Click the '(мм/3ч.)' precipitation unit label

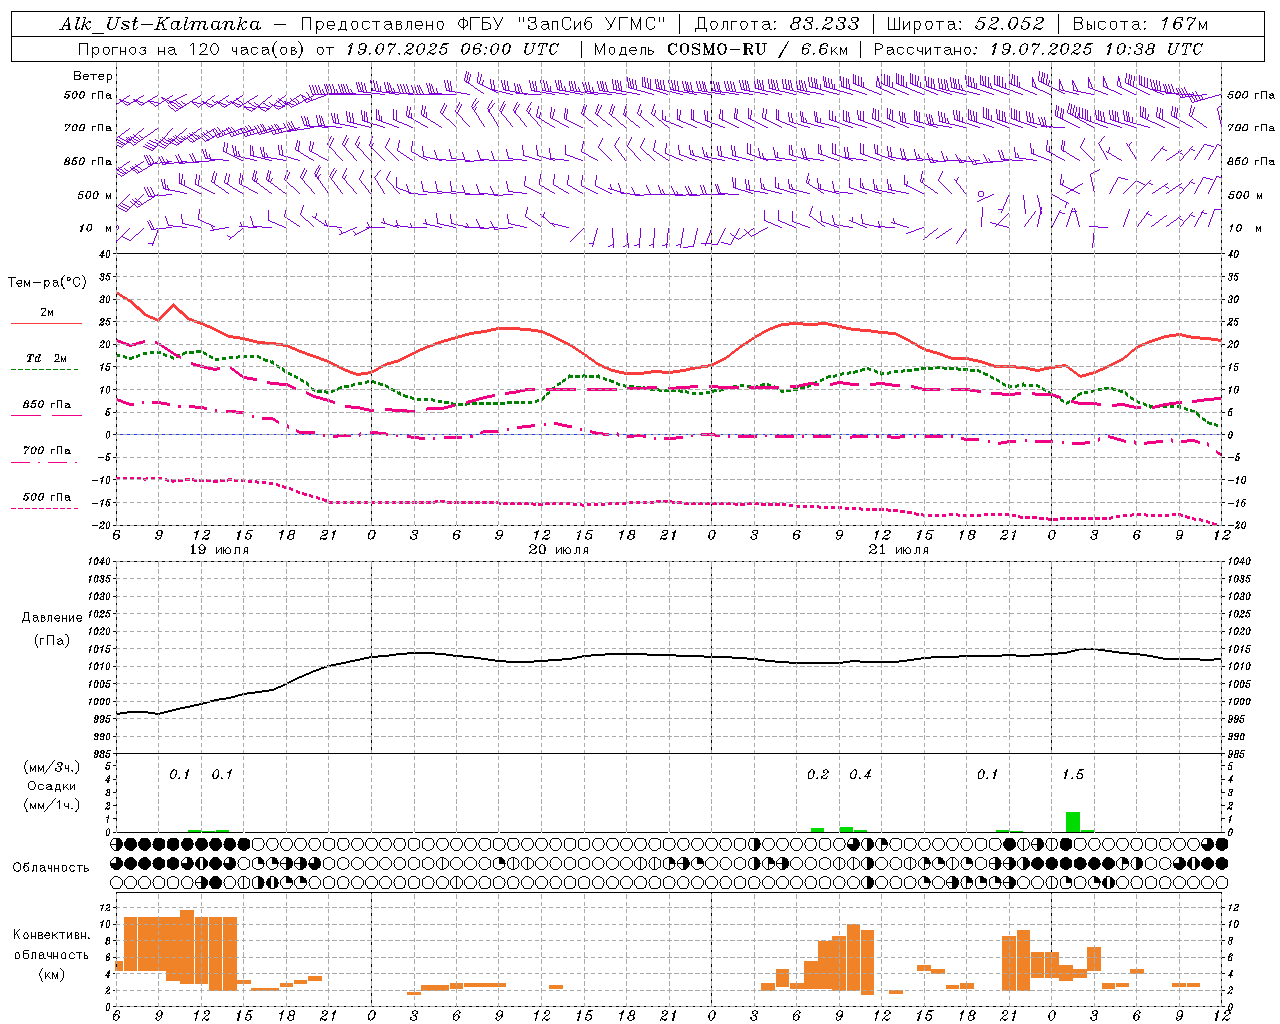[x=51, y=767]
